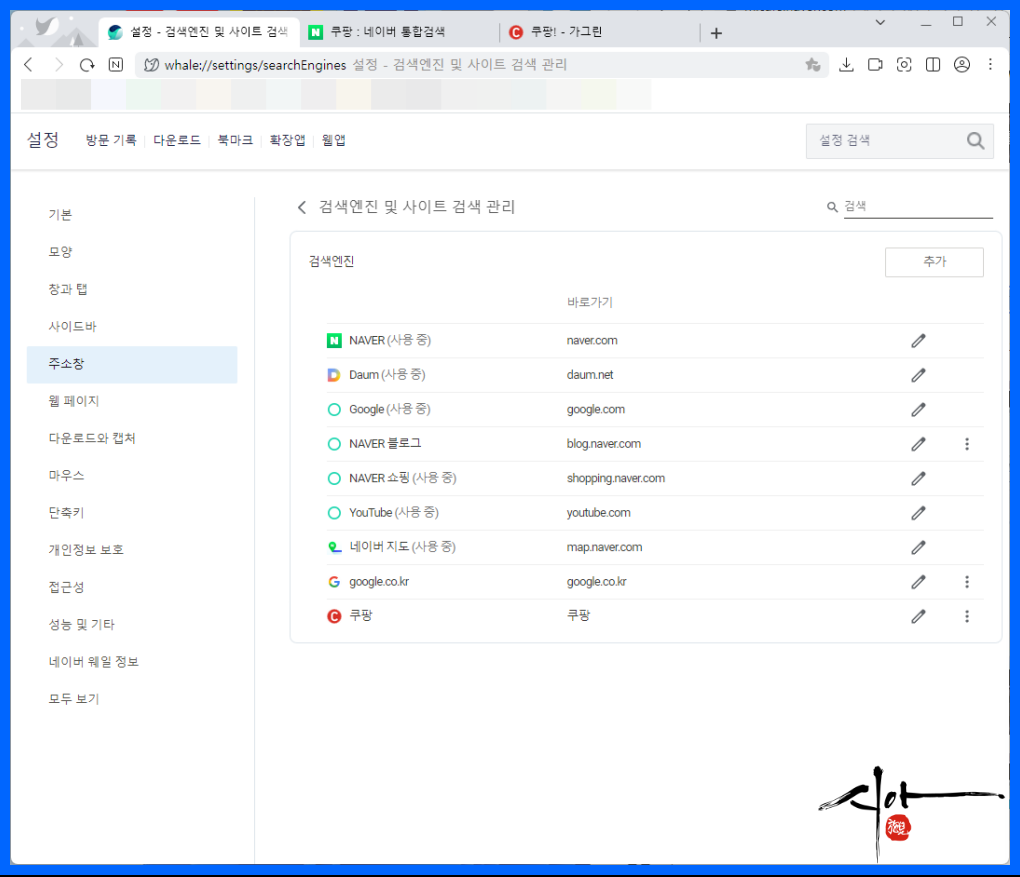Open 북마크 in settings header

pos(235,141)
